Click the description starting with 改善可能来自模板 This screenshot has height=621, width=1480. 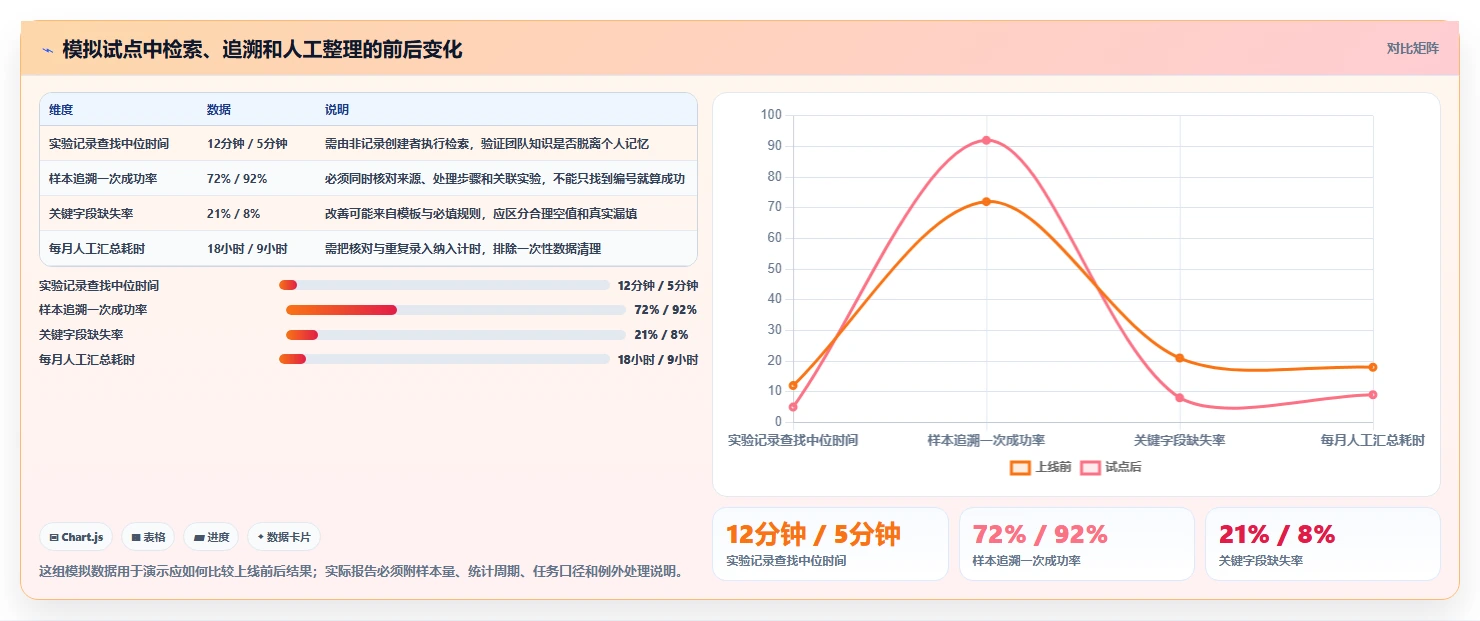pyautogui.click(x=481, y=213)
